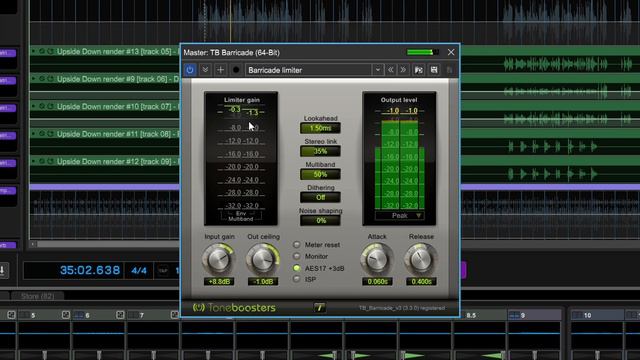
Task: Select the Upside Down render #11 track item
Action: [x=105, y=134]
